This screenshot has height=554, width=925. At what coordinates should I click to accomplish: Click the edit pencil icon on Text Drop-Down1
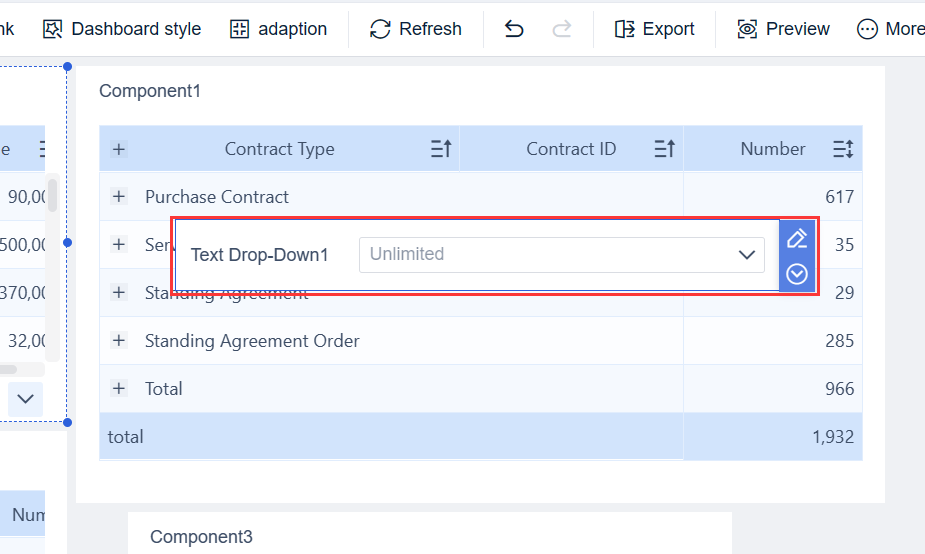click(x=797, y=238)
